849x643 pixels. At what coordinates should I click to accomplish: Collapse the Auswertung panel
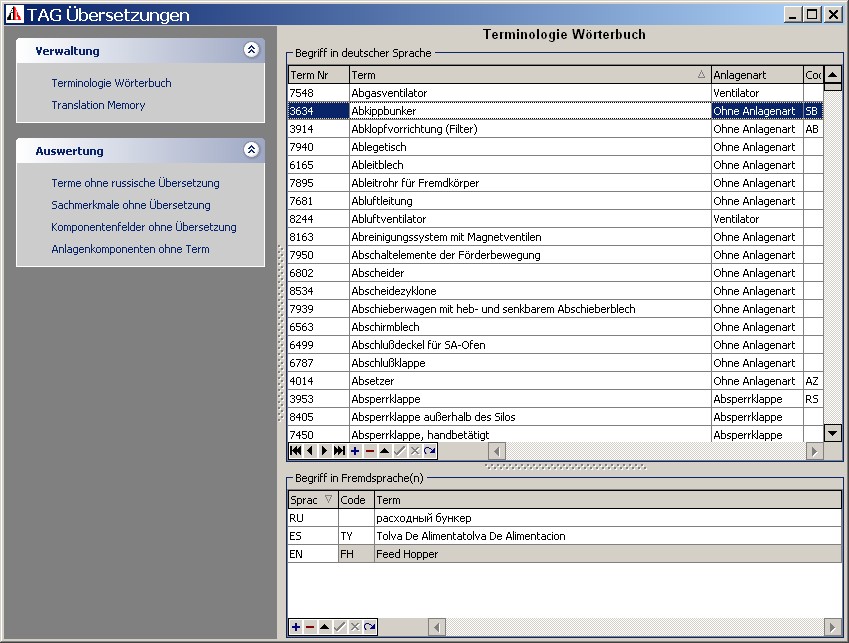pyautogui.click(x=251, y=149)
